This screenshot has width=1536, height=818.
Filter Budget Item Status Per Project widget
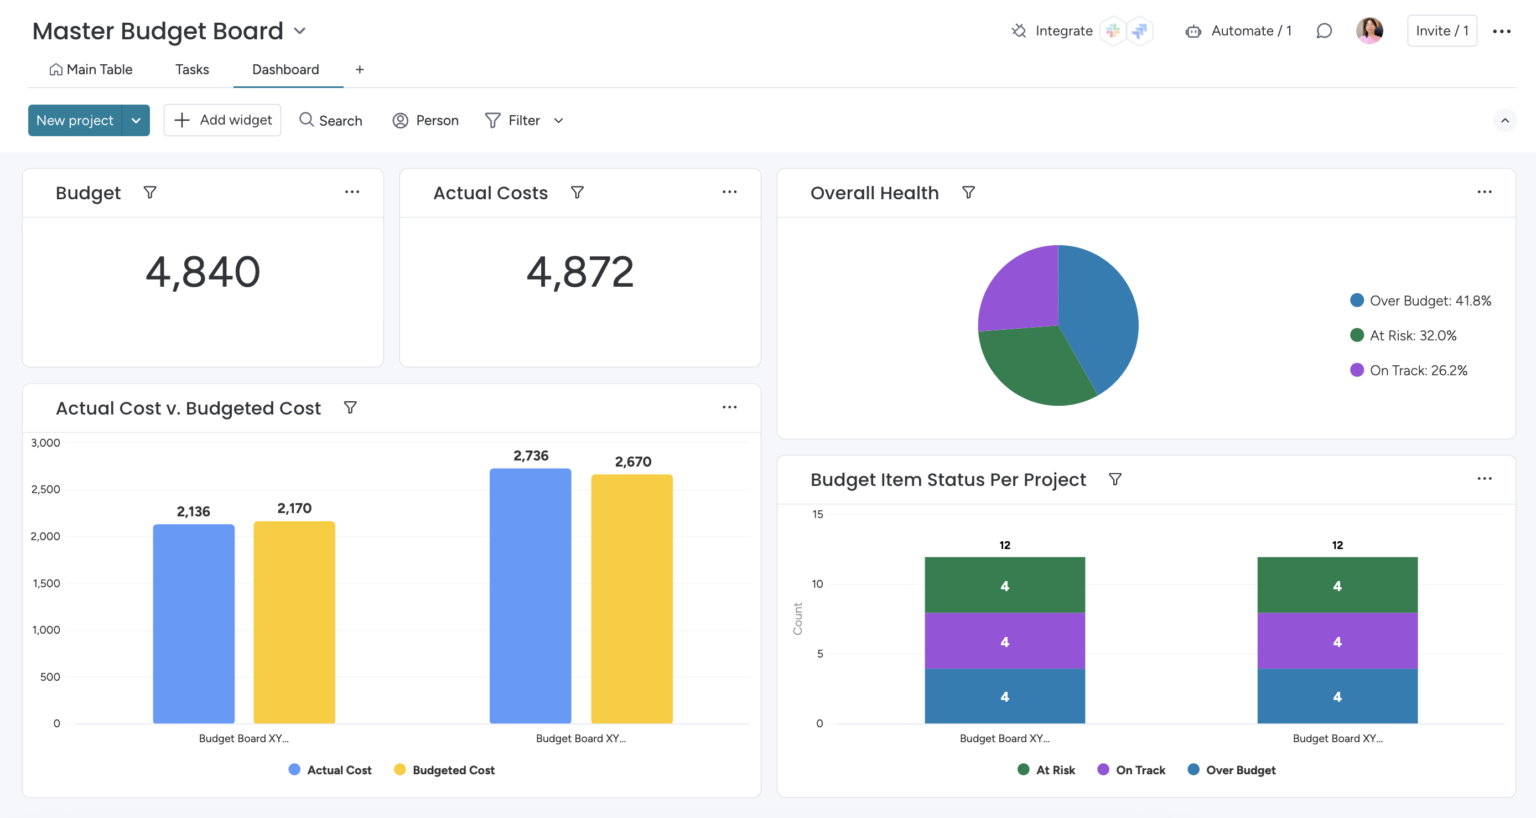(x=1115, y=480)
